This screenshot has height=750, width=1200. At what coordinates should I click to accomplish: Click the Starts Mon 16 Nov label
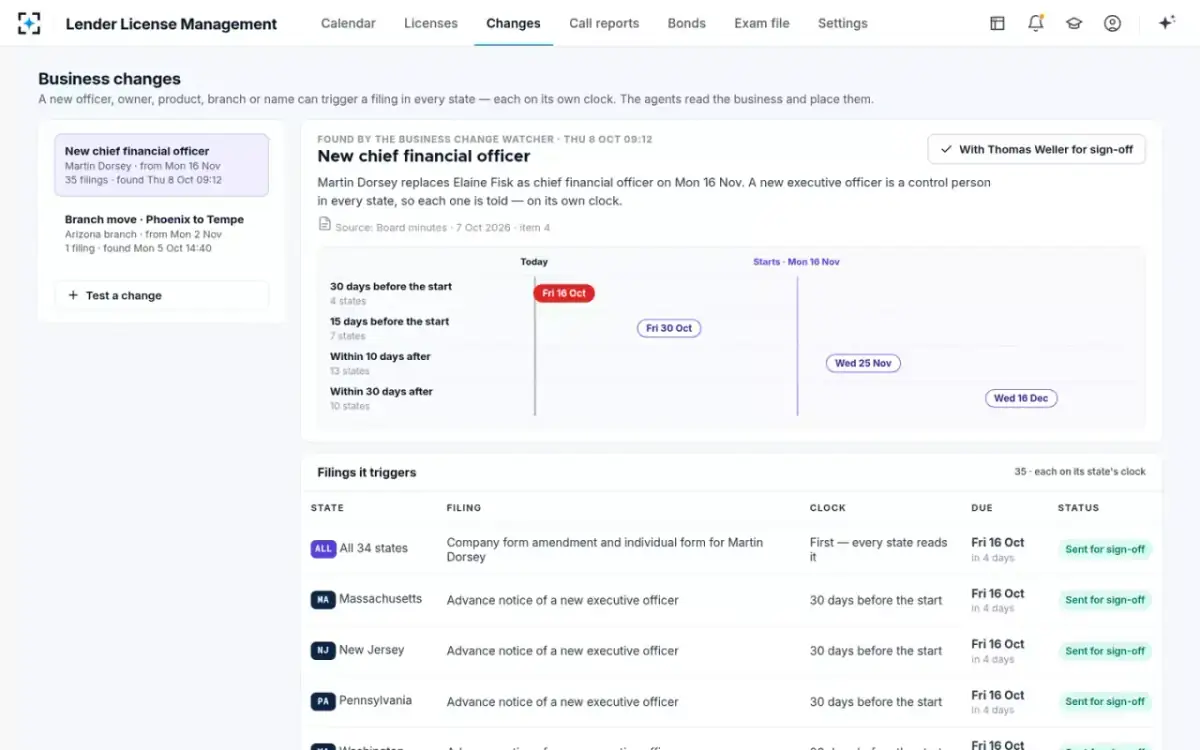796,262
